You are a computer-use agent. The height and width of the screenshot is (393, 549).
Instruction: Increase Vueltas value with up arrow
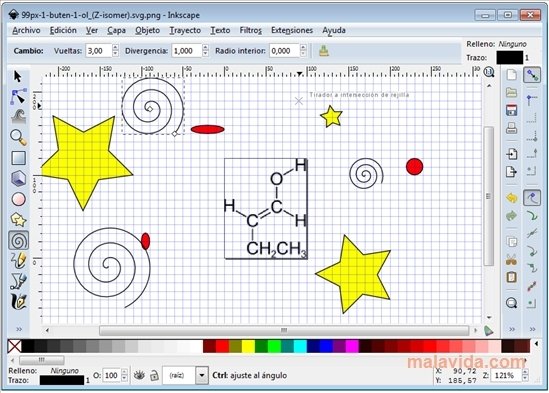point(116,47)
